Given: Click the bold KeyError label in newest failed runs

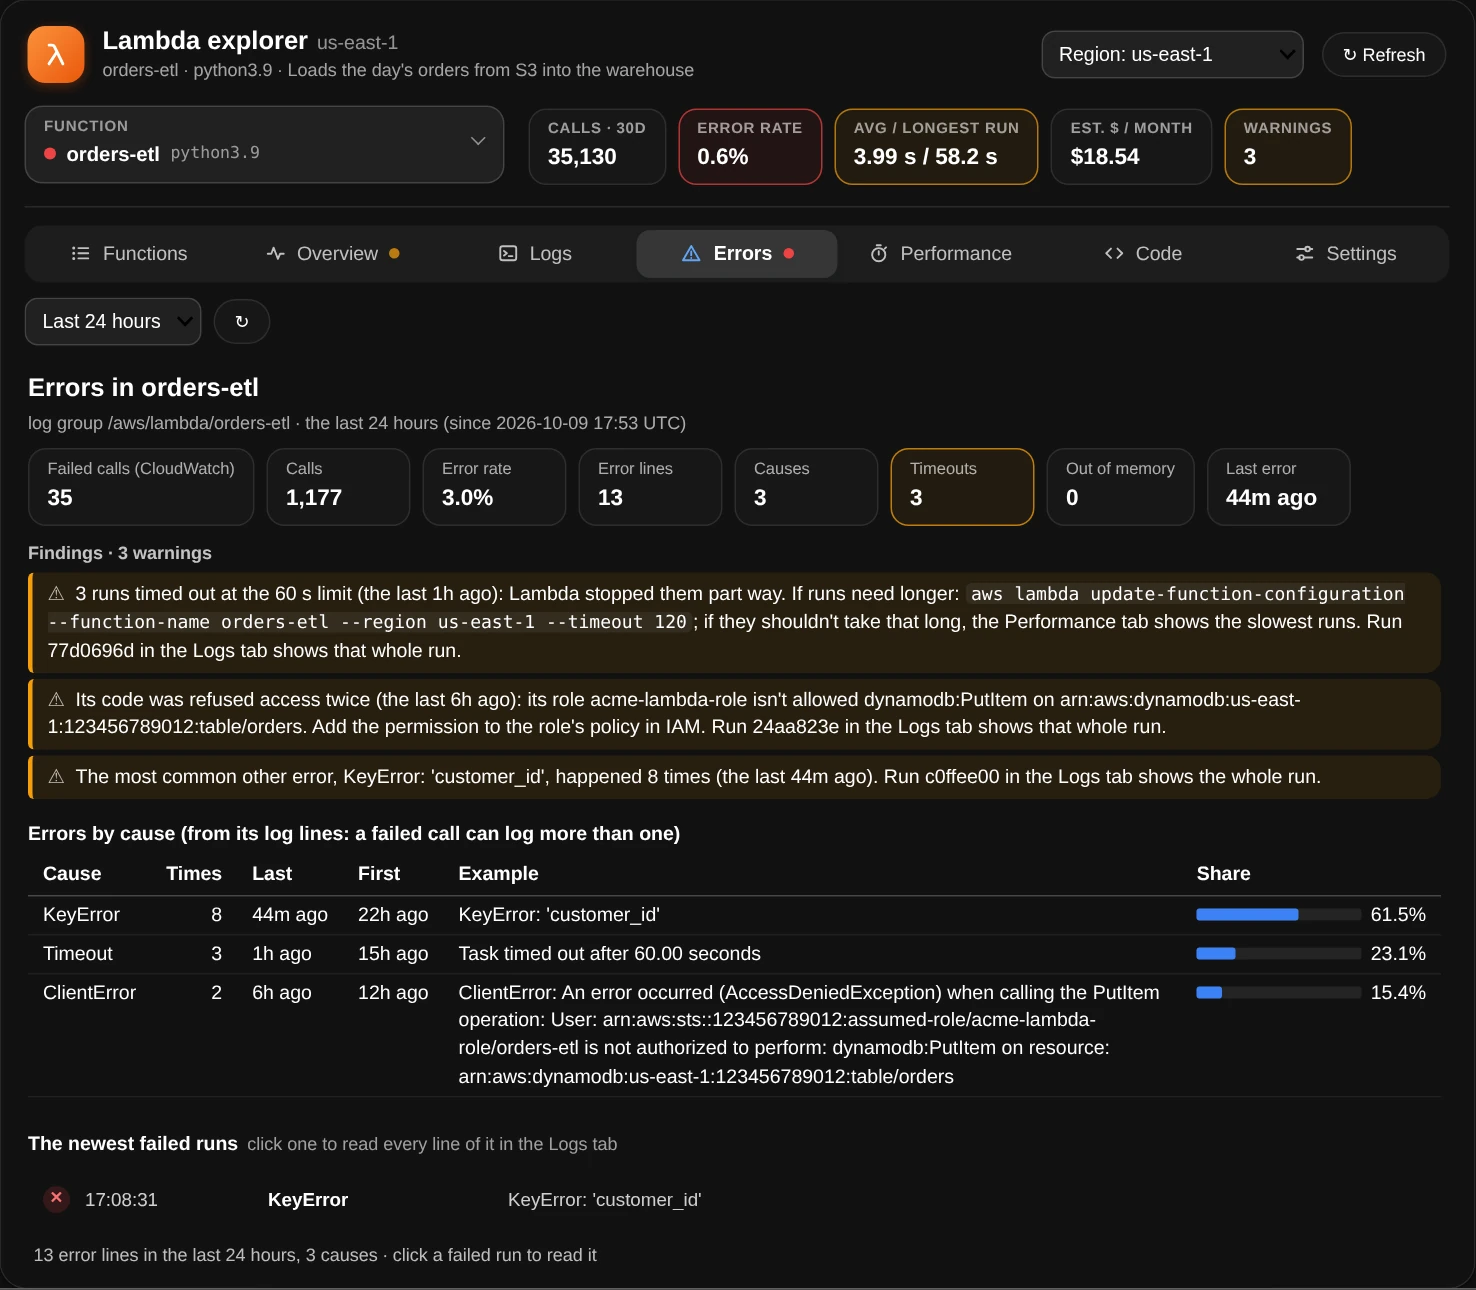Looking at the screenshot, I should (308, 1200).
